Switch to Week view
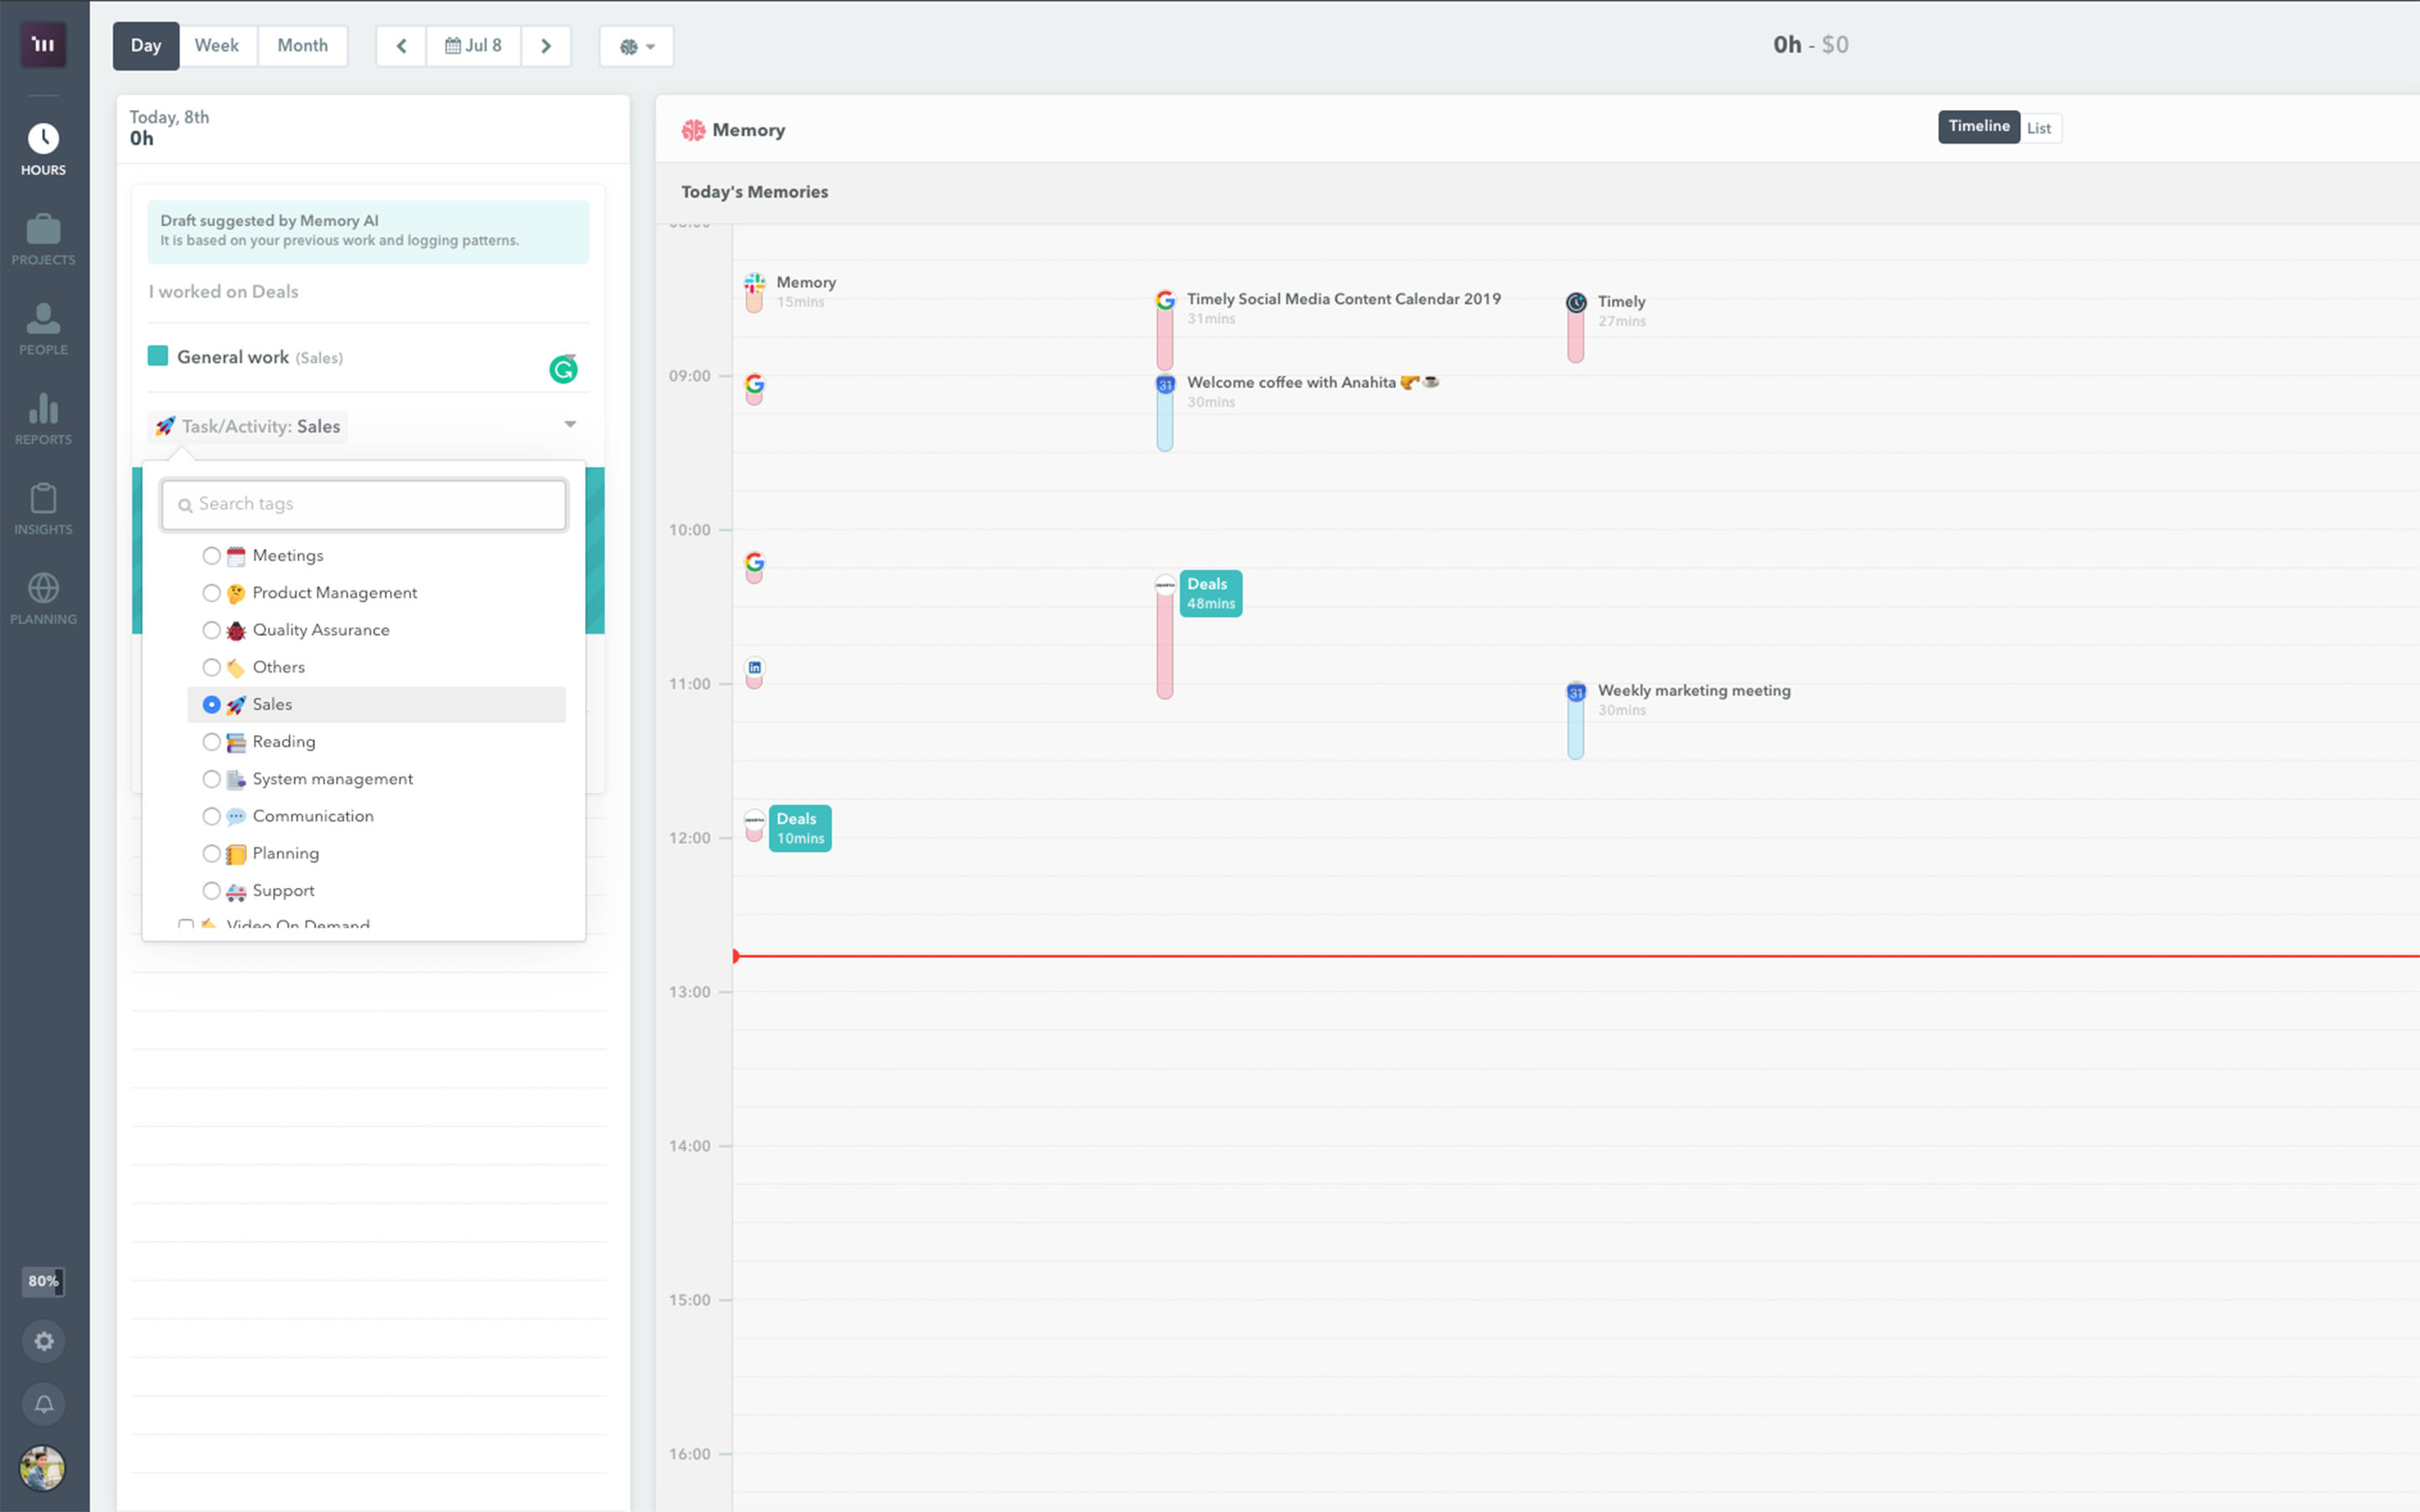 217,46
